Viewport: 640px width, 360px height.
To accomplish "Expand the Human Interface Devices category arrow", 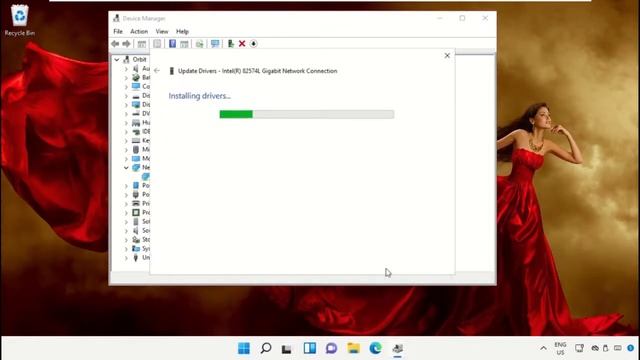I will click(126, 123).
